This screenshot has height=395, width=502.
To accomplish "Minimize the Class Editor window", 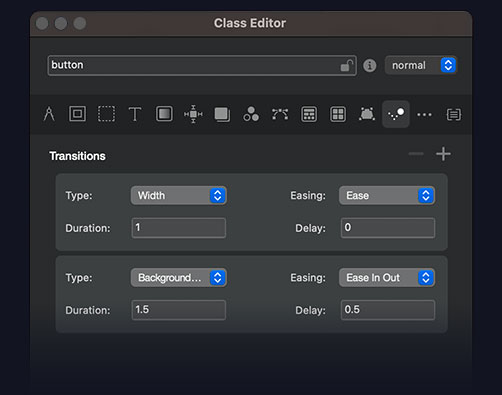I will [x=61, y=23].
